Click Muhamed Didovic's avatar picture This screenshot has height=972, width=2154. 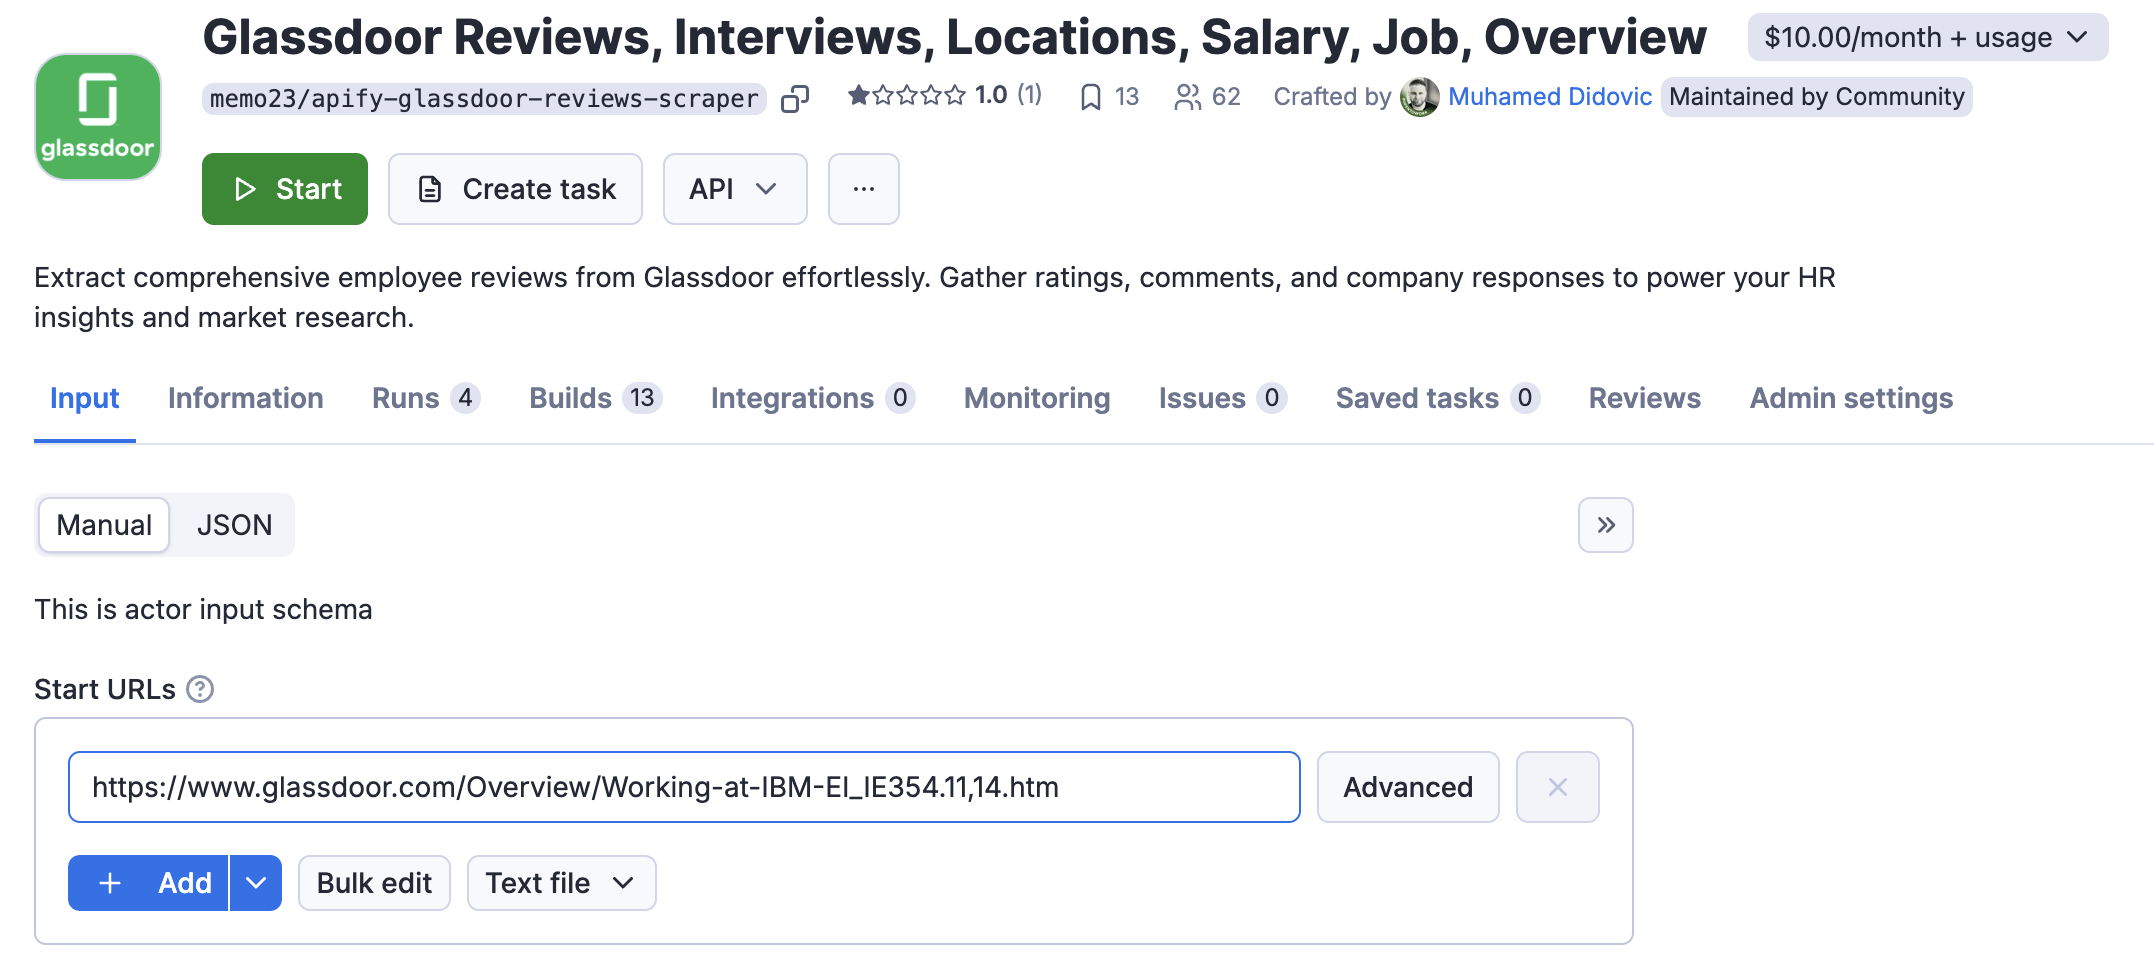click(x=1420, y=97)
